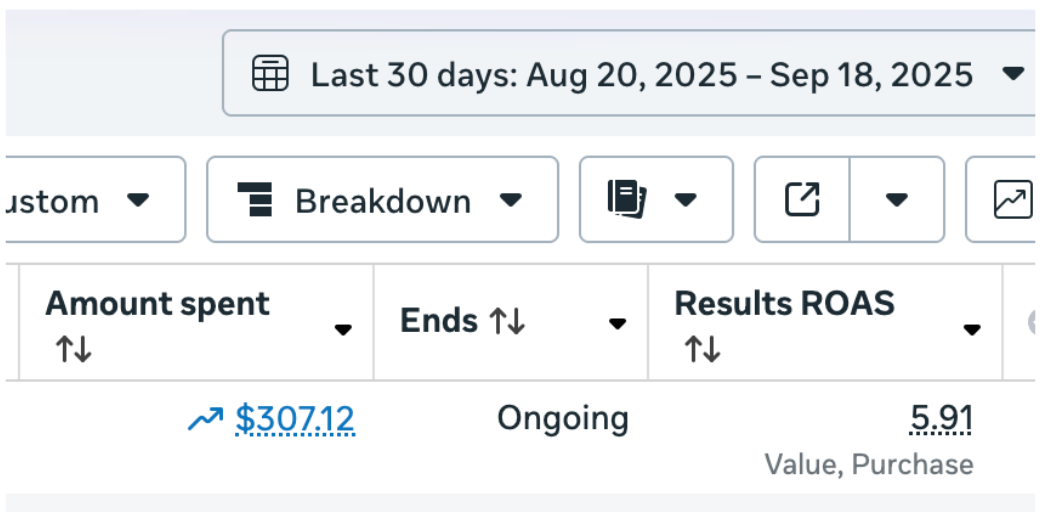Expand the Reports dropdown arrow
This screenshot has height=513, width=1041.
685,200
